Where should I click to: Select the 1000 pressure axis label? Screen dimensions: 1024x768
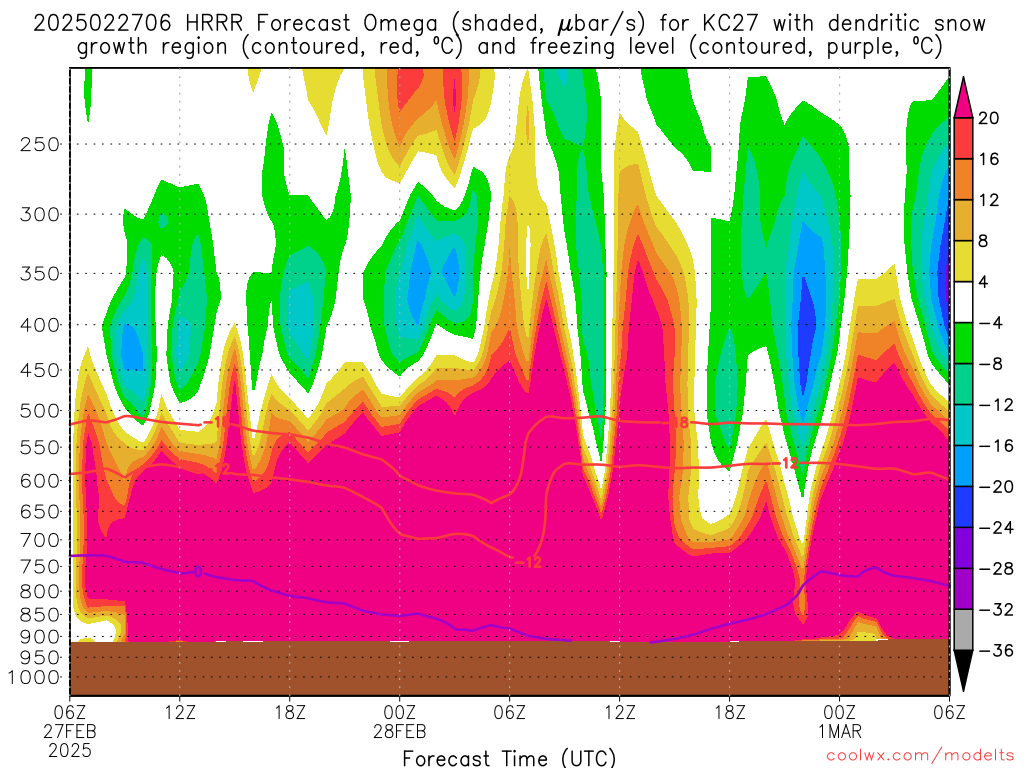(34, 678)
